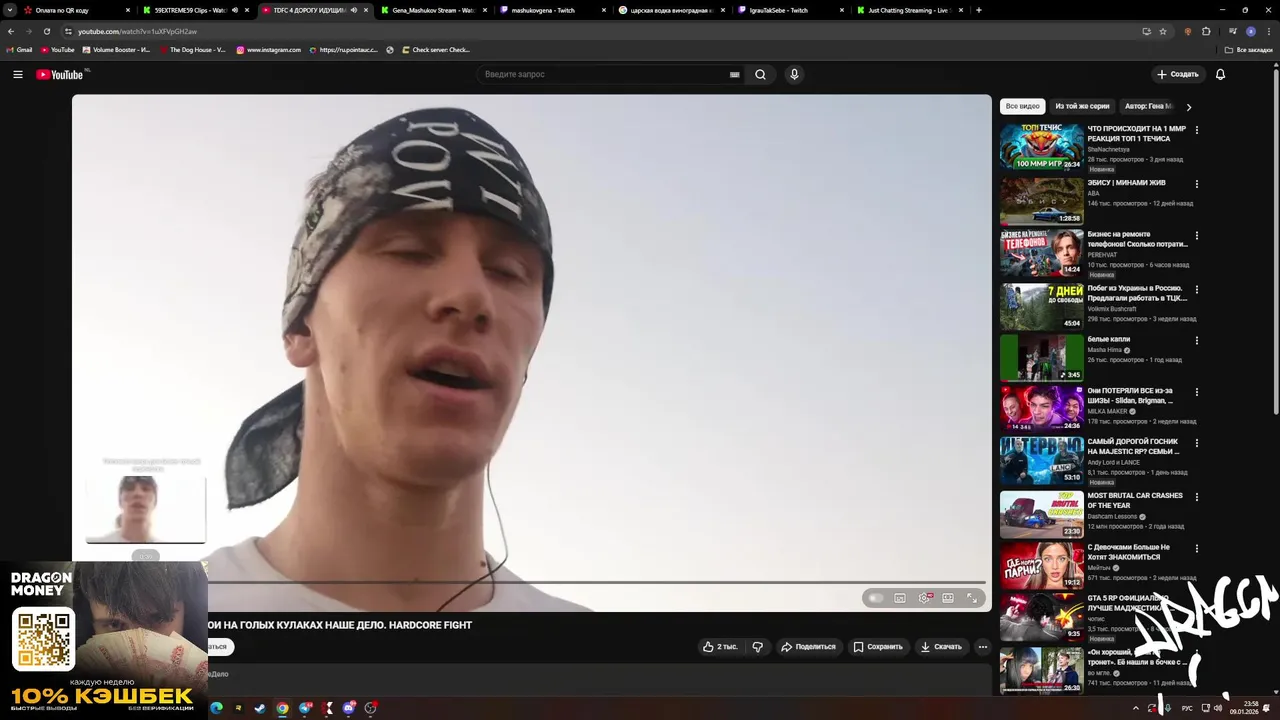
Task: Submit search with the magnifier button
Action: 761,74
